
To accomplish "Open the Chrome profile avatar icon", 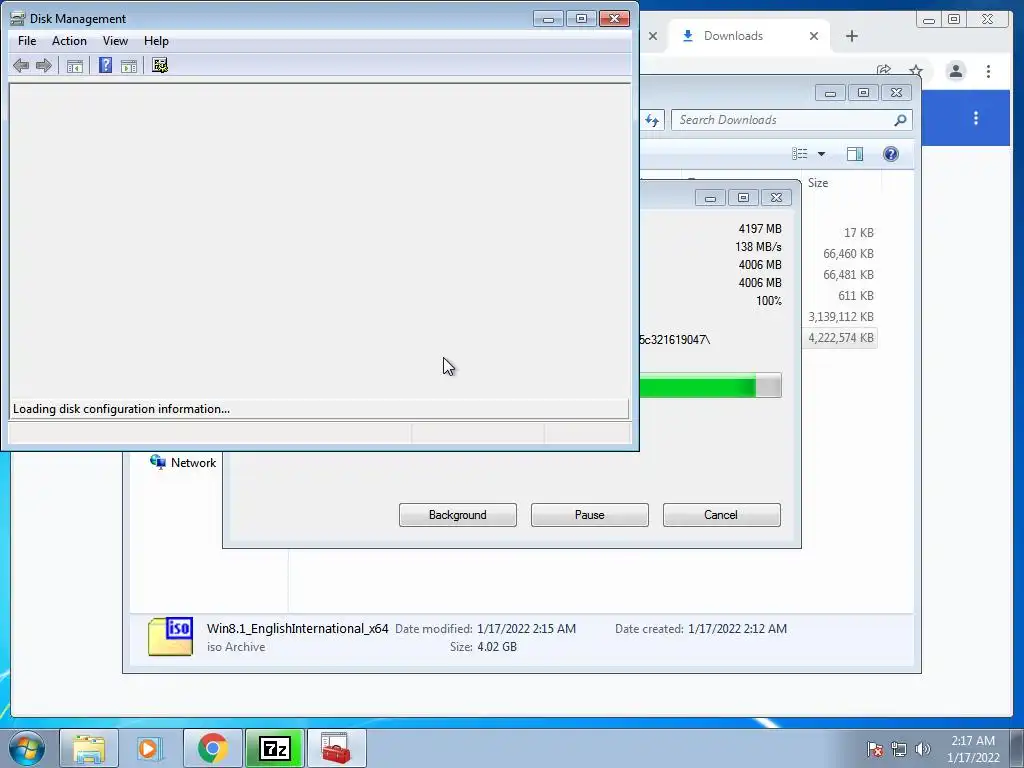I will pos(955,71).
